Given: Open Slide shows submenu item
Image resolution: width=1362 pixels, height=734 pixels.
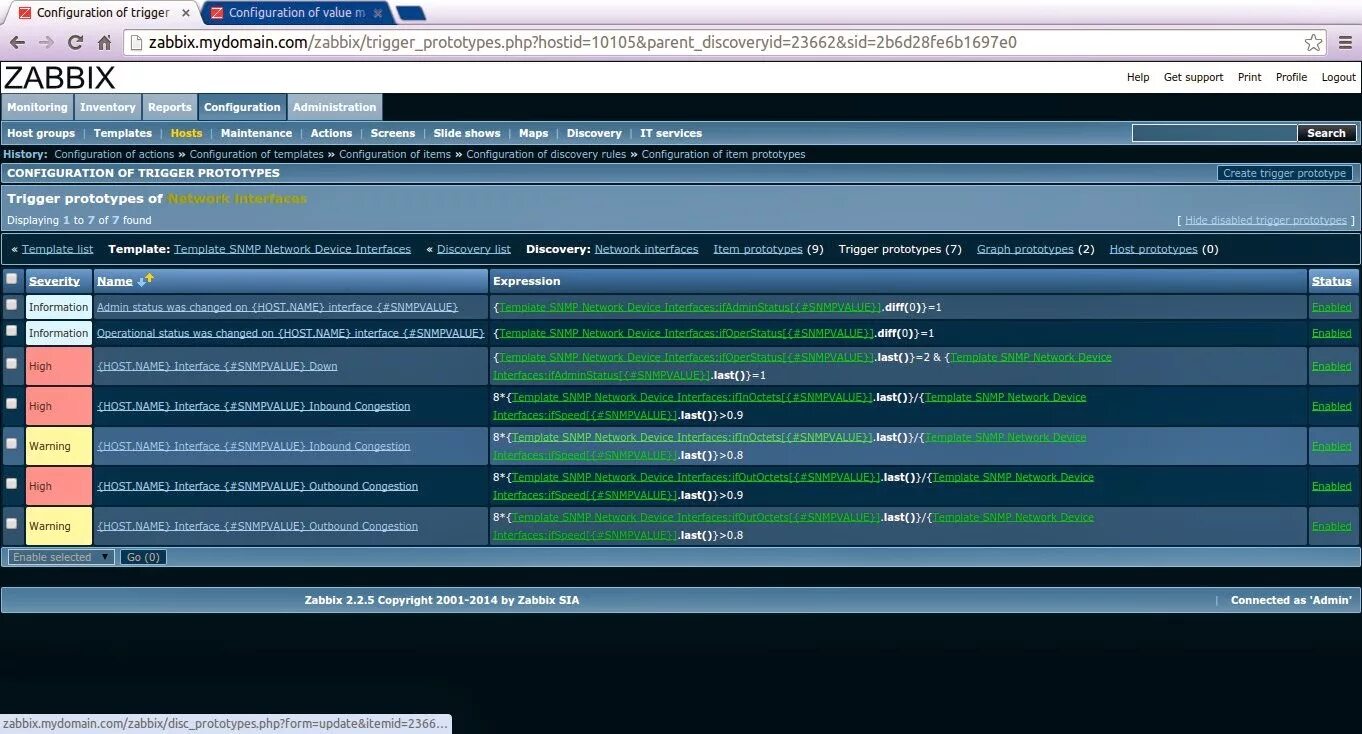Looking at the screenshot, I should click(467, 133).
